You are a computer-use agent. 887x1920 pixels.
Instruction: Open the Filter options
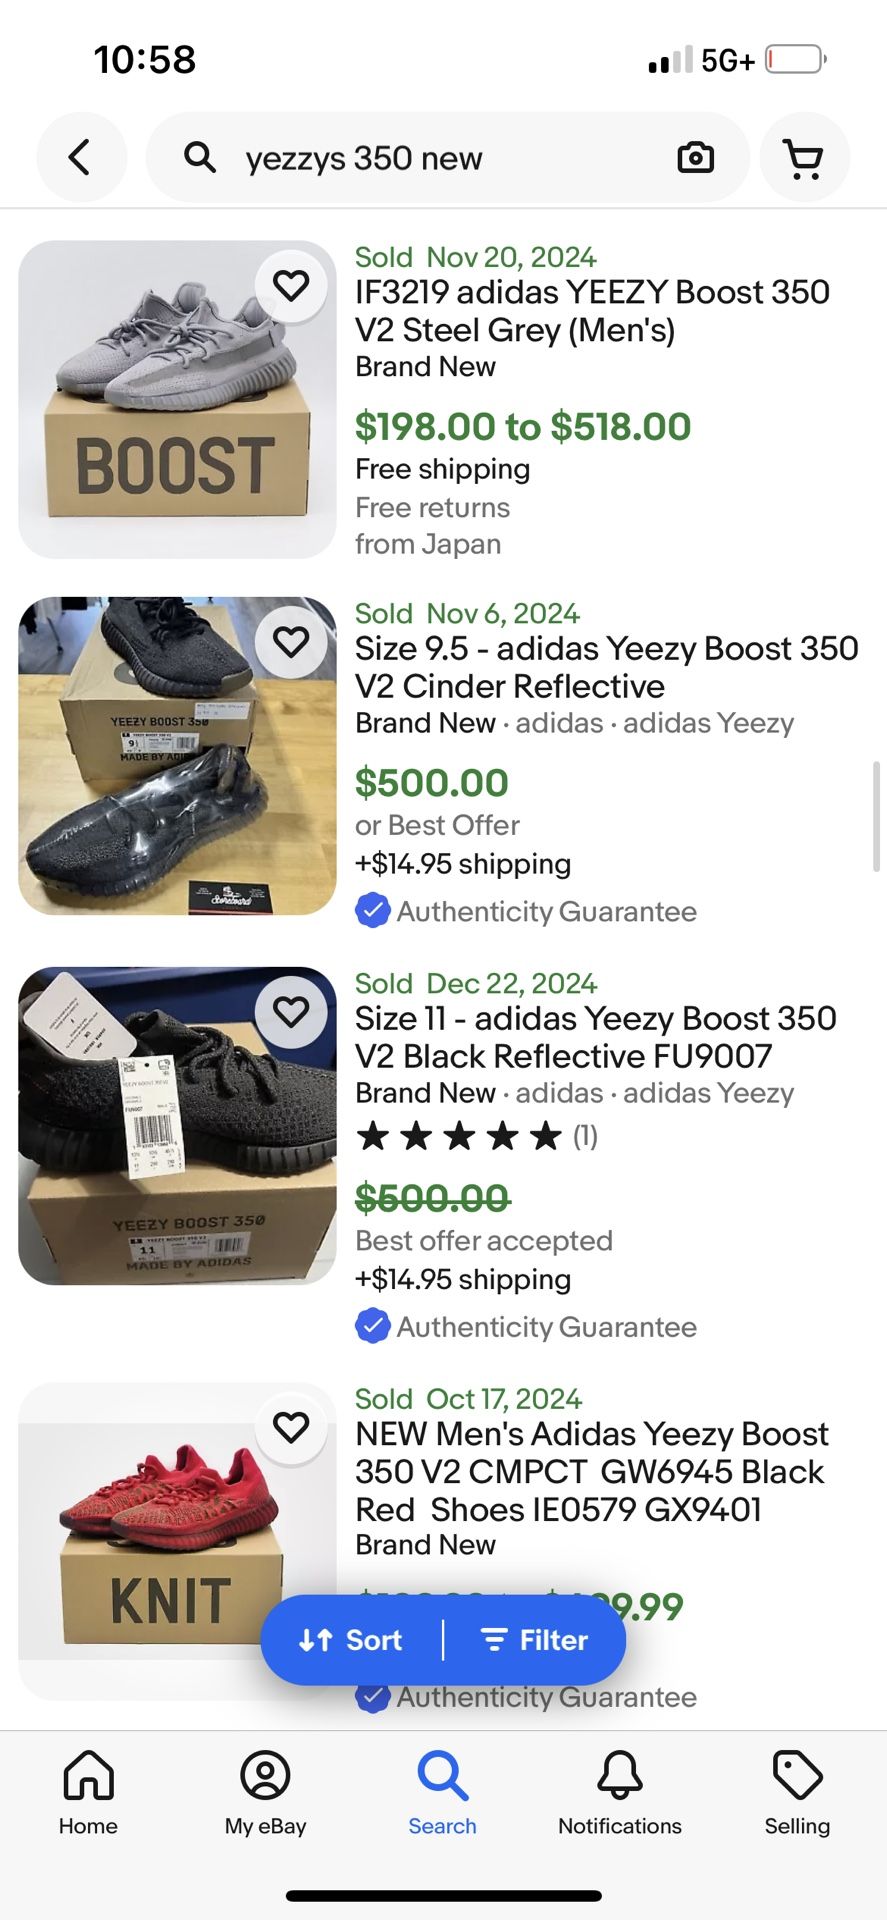[x=535, y=1640]
